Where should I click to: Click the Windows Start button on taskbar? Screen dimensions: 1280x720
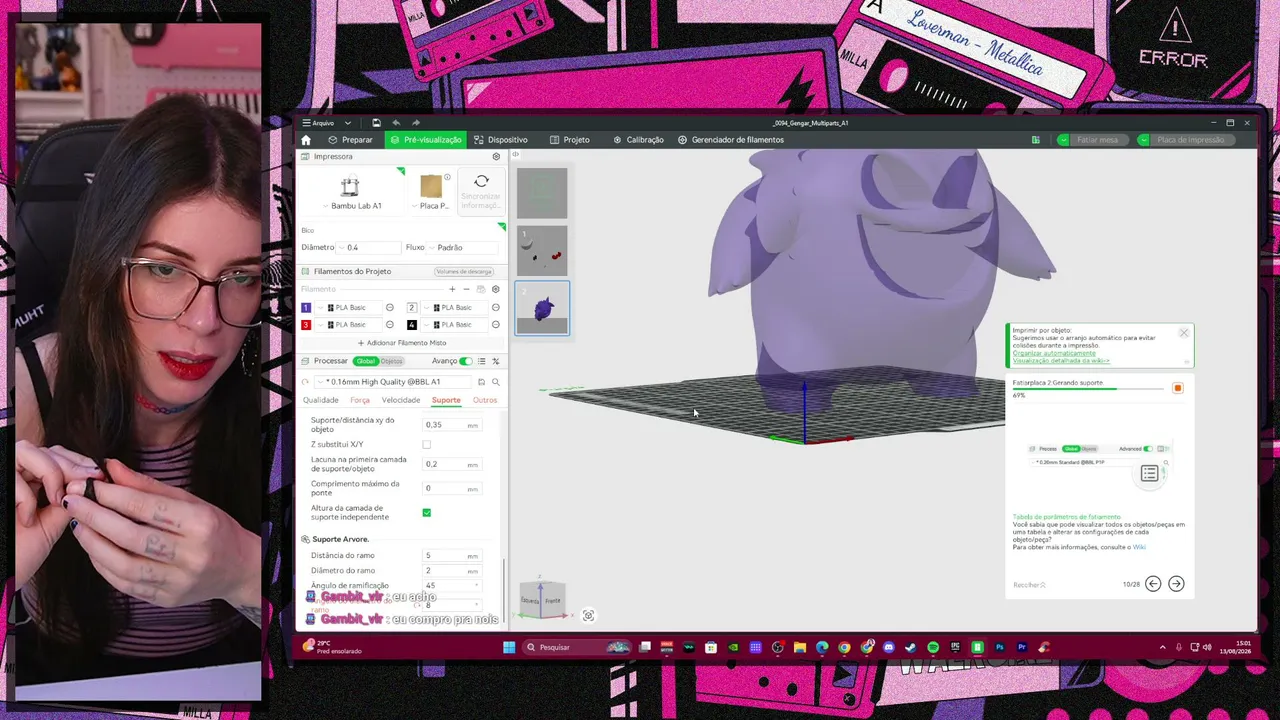[x=509, y=647]
